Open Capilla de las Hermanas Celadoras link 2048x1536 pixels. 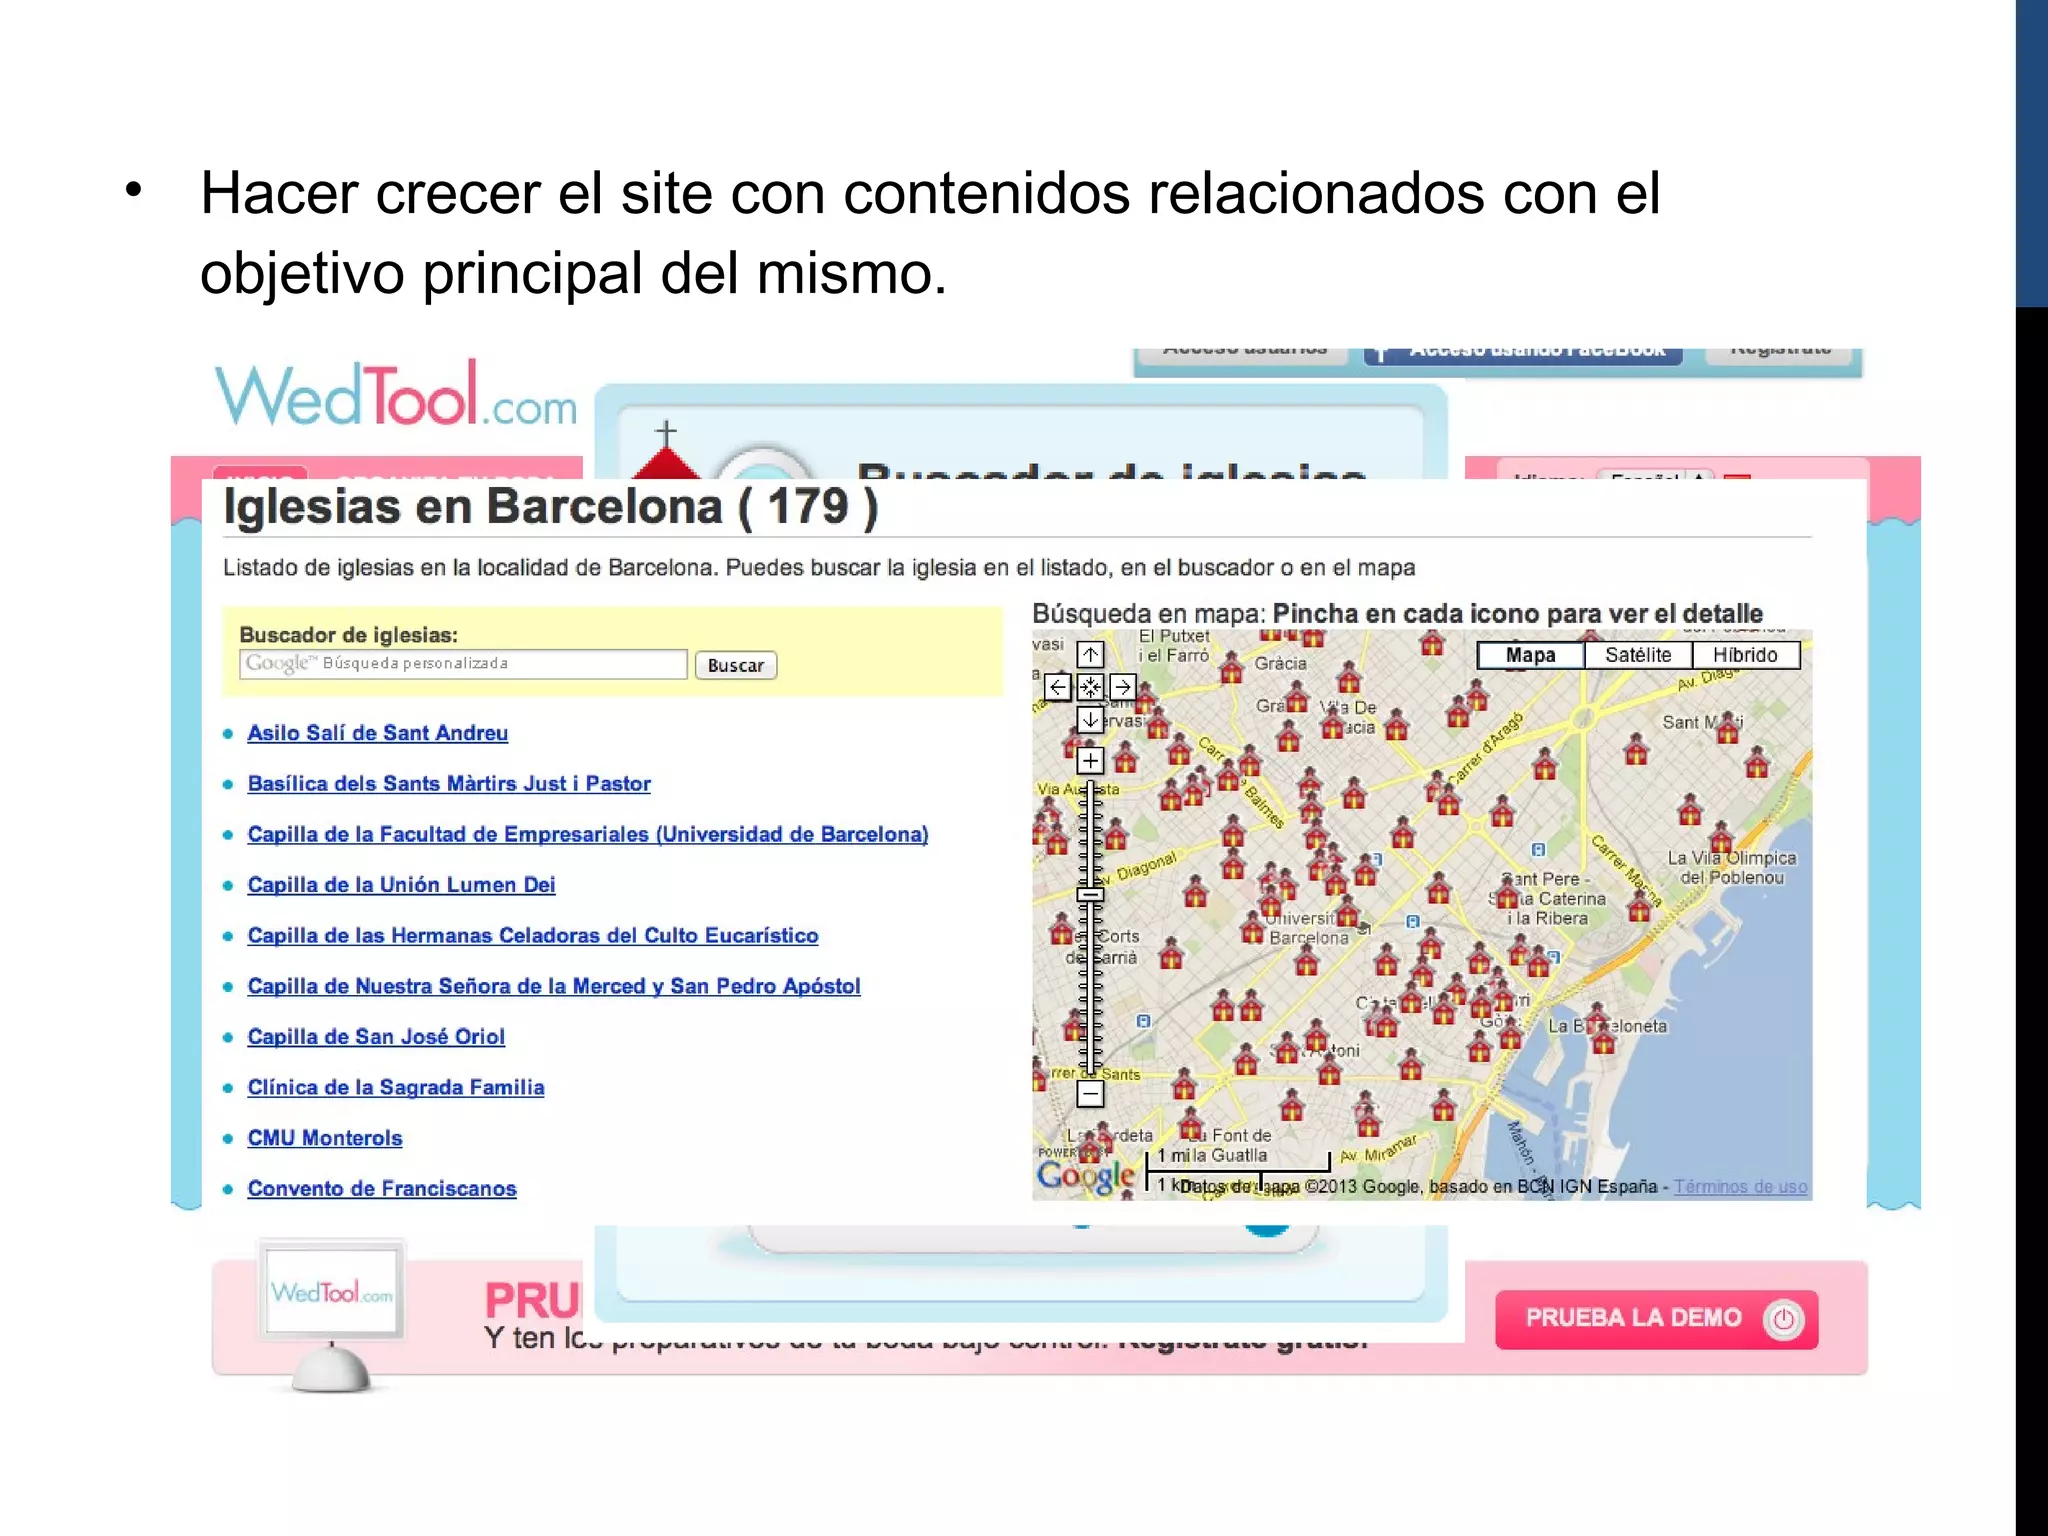pos(533,936)
